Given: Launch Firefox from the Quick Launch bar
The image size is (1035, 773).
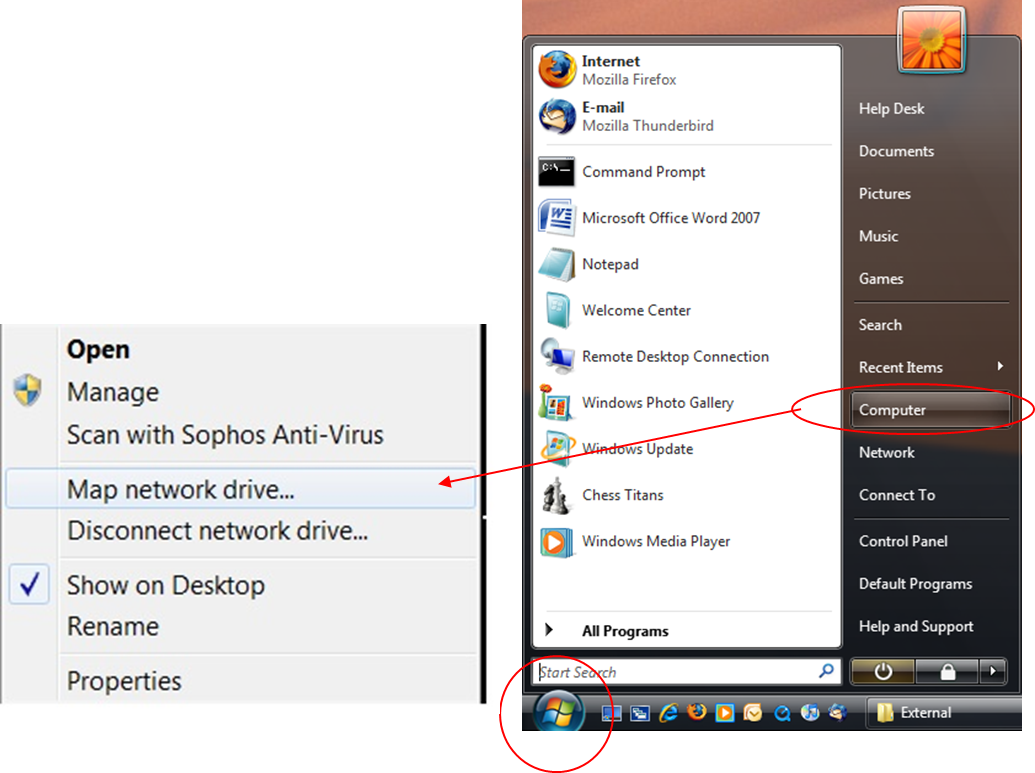Looking at the screenshot, I should click(696, 712).
